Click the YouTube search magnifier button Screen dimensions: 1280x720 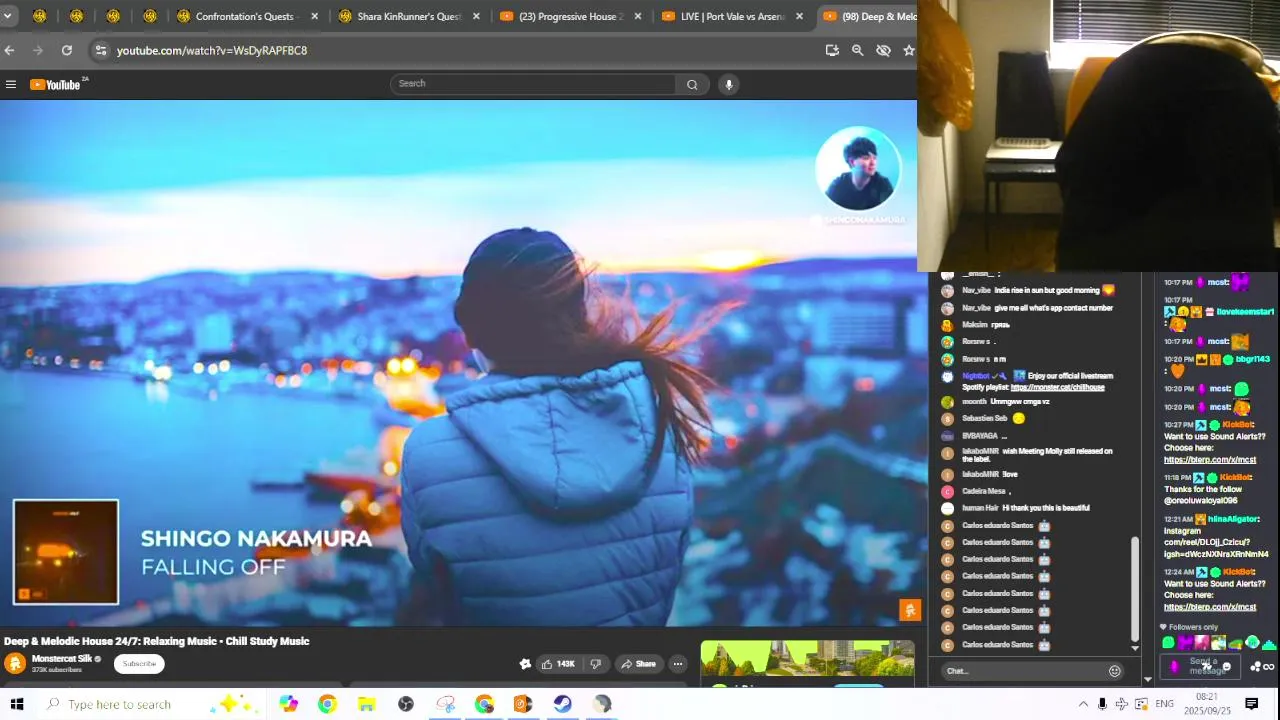[x=692, y=85]
